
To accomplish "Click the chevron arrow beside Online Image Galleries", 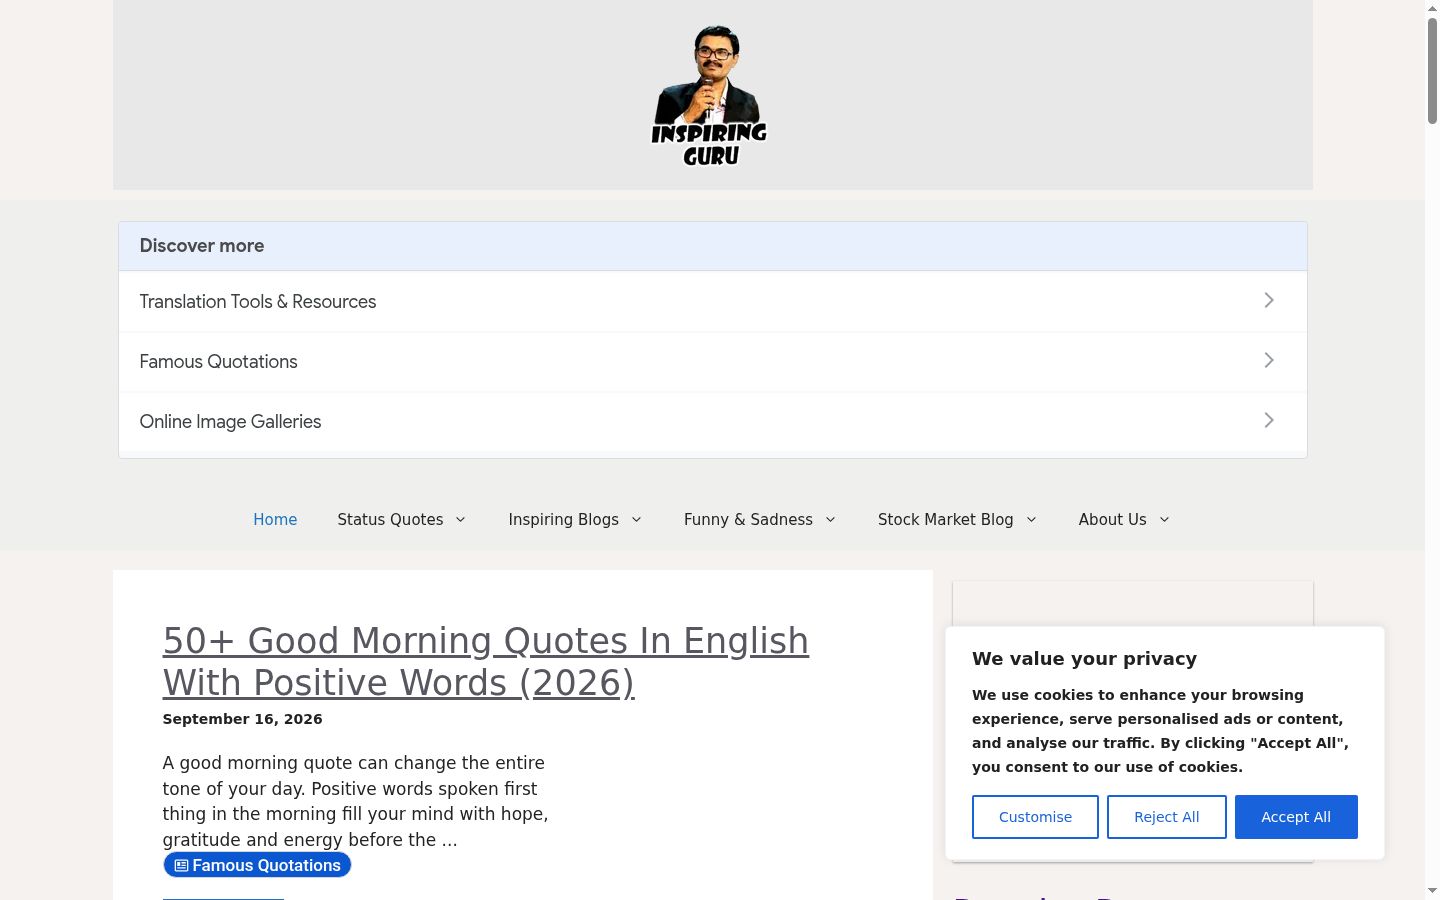I will point(1268,420).
